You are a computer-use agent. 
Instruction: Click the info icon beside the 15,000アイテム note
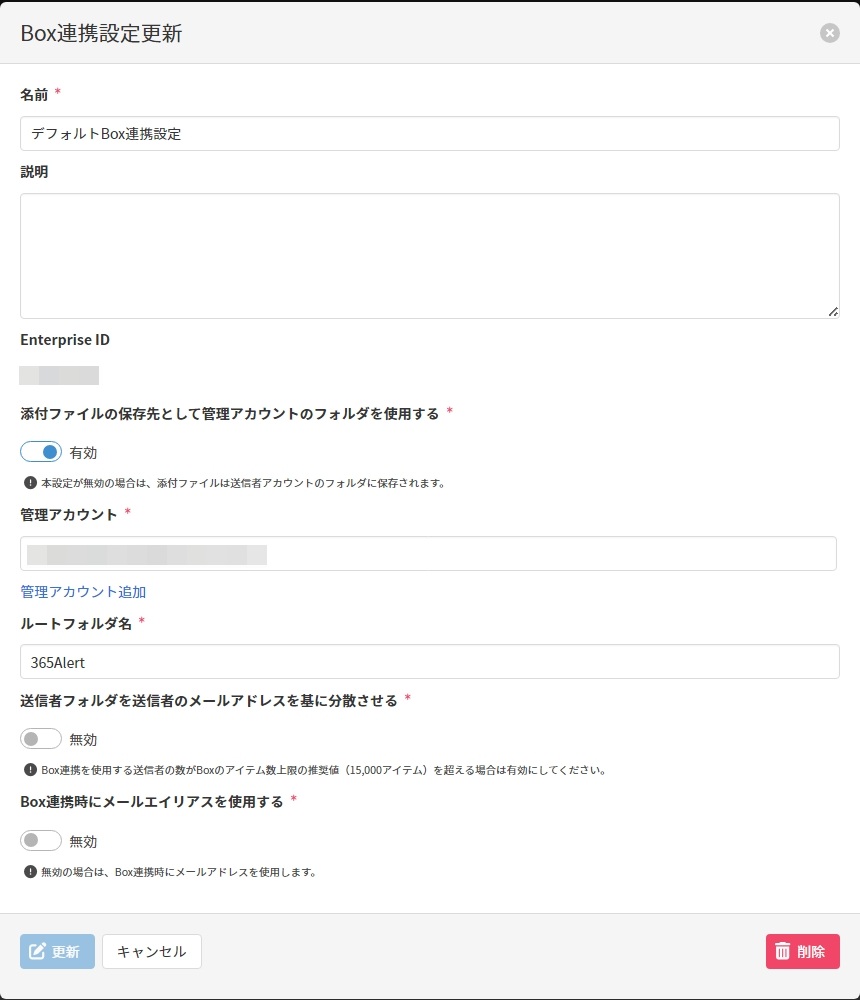point(30,771)
